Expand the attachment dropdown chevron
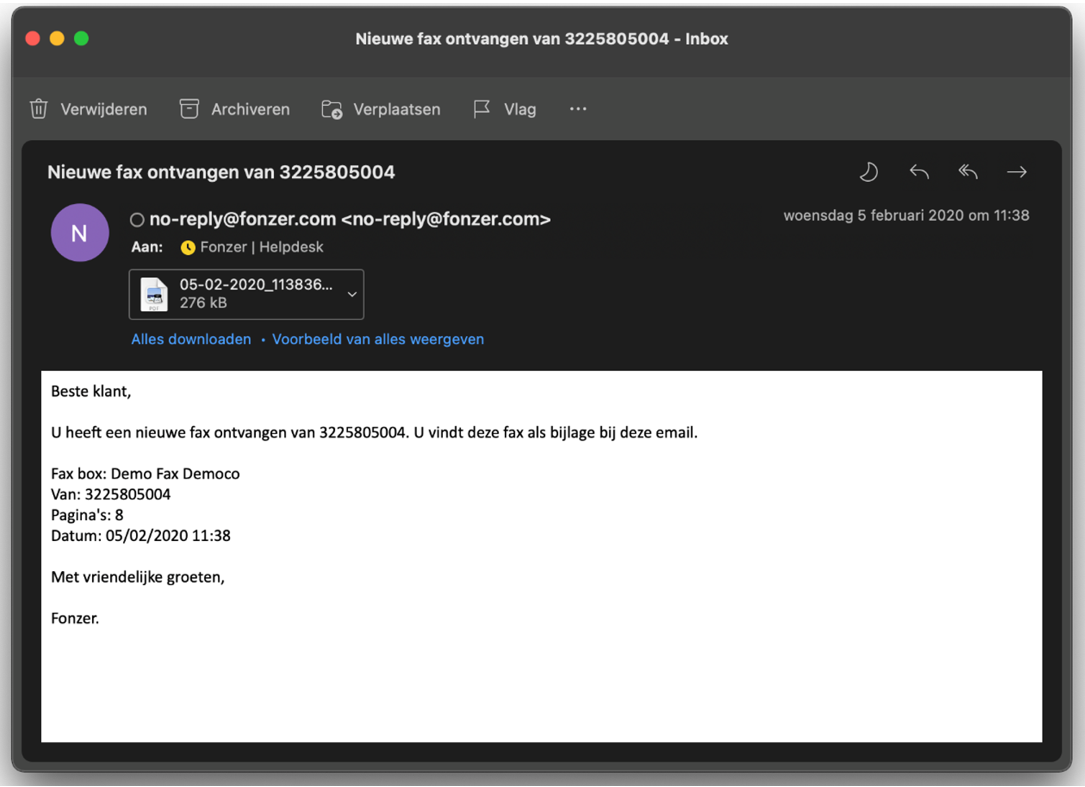 tap(352, 294)
